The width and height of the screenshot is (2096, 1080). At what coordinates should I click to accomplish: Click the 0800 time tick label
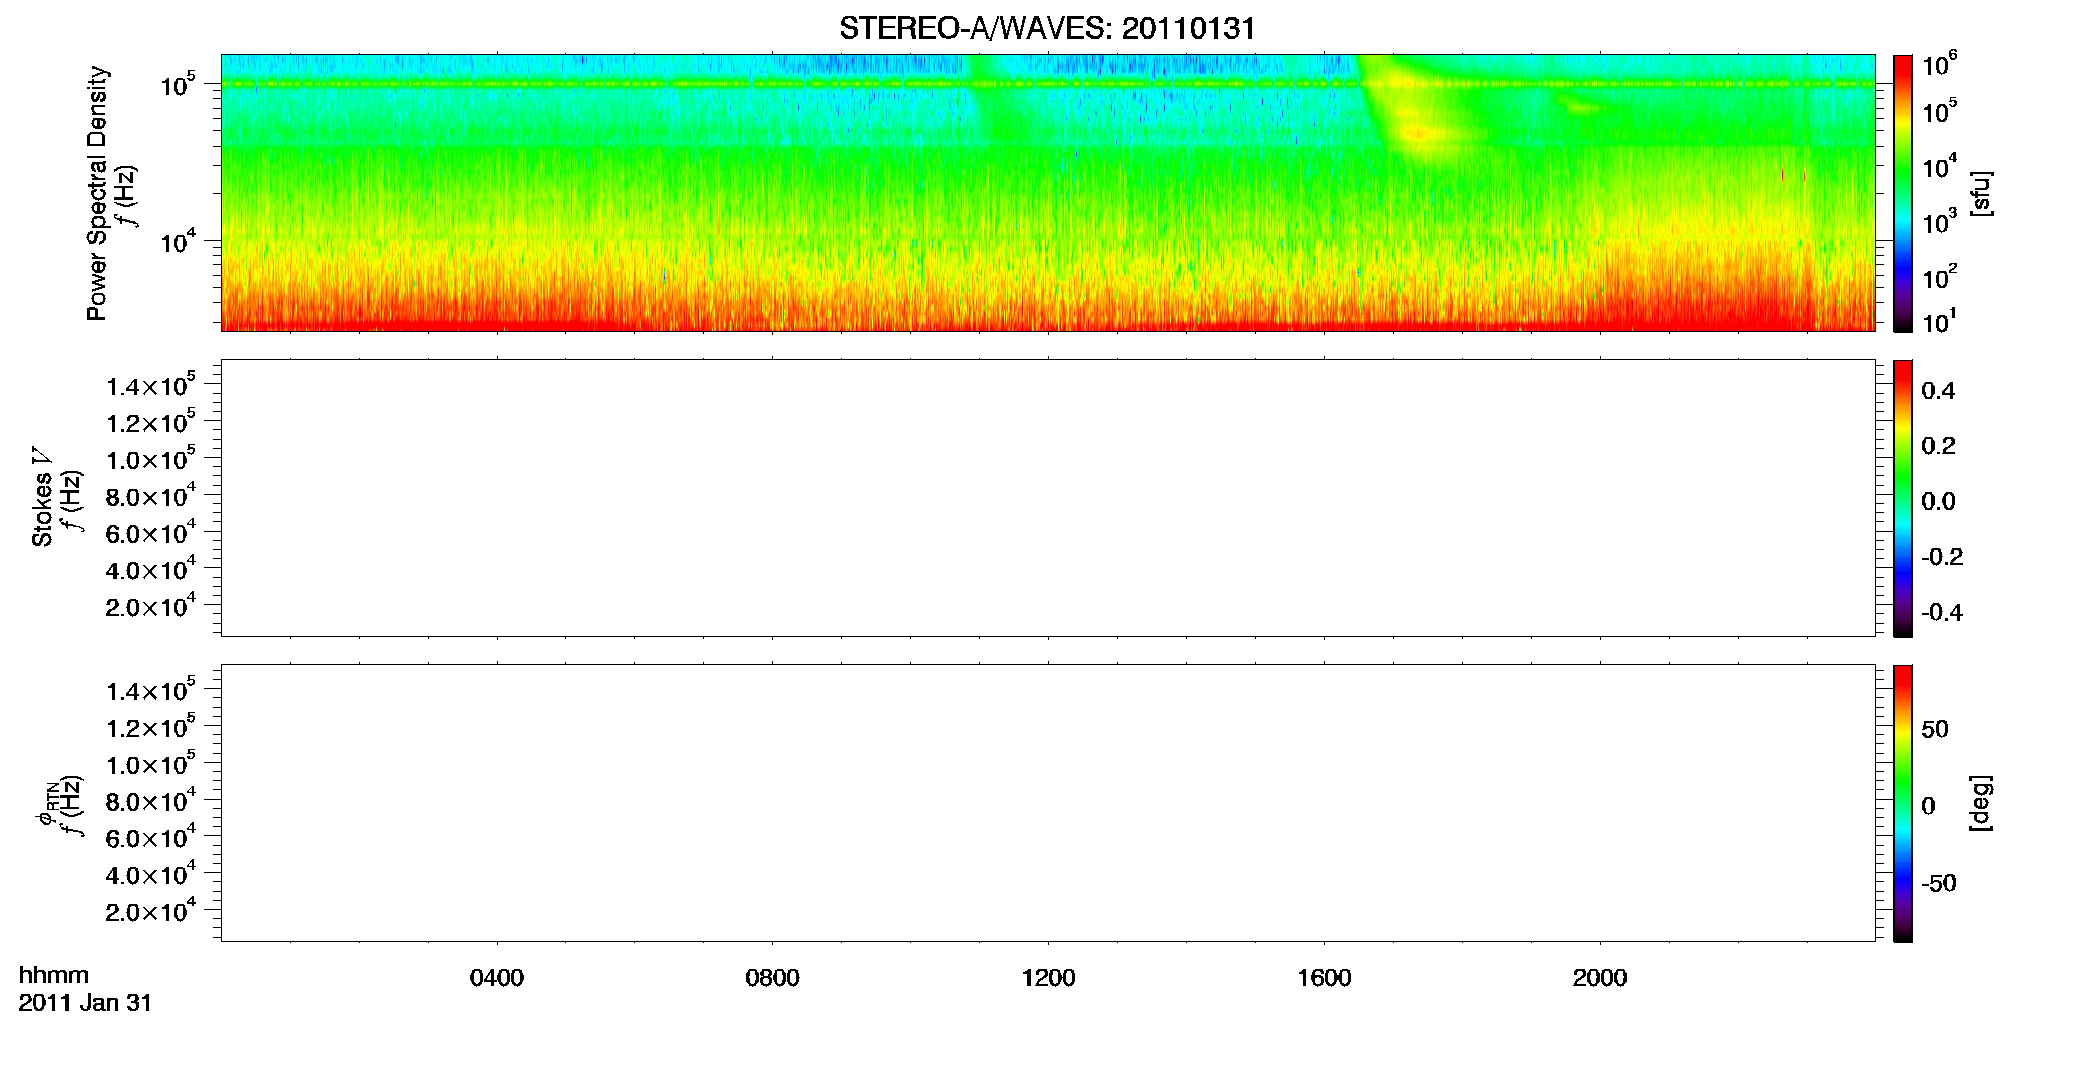772,978
